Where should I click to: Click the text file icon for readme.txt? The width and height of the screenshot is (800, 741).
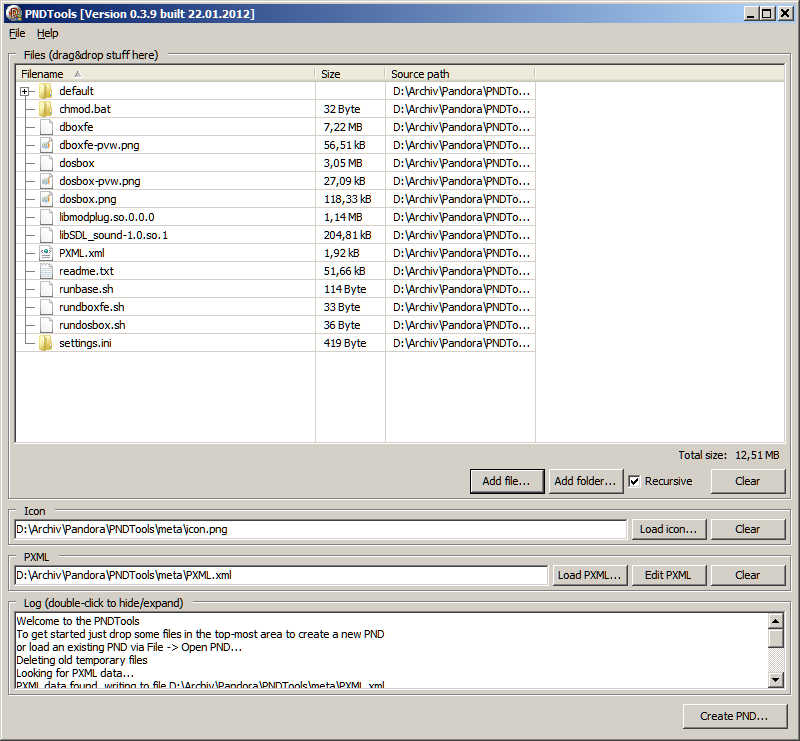click(x=46, y=271)
